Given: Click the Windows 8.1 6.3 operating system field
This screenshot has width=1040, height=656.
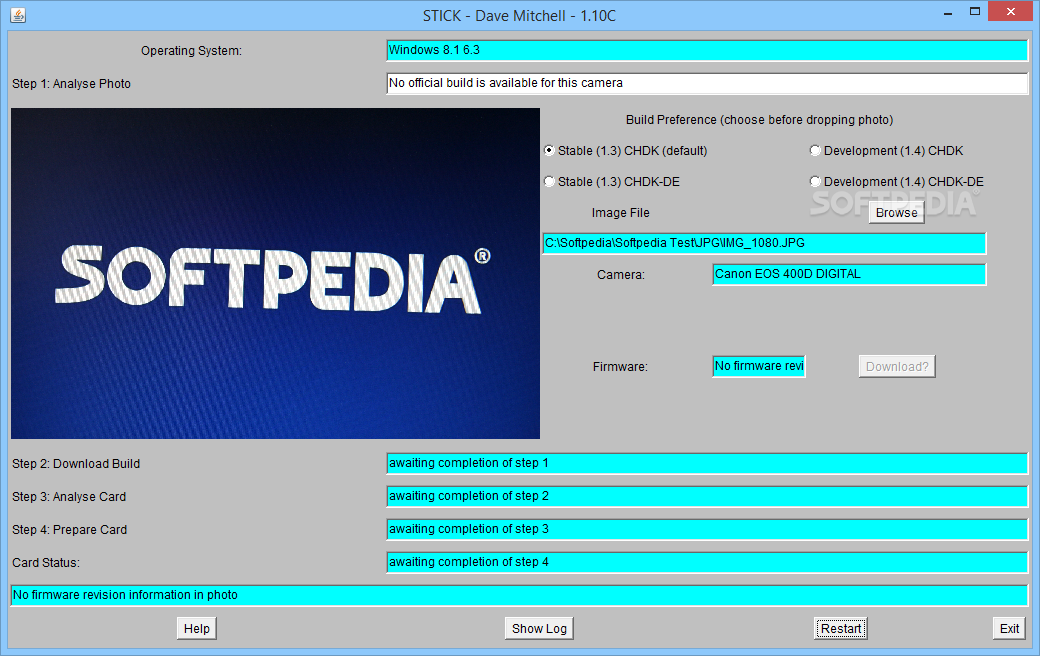Looking at the screenshot, I should click(707, 50).
